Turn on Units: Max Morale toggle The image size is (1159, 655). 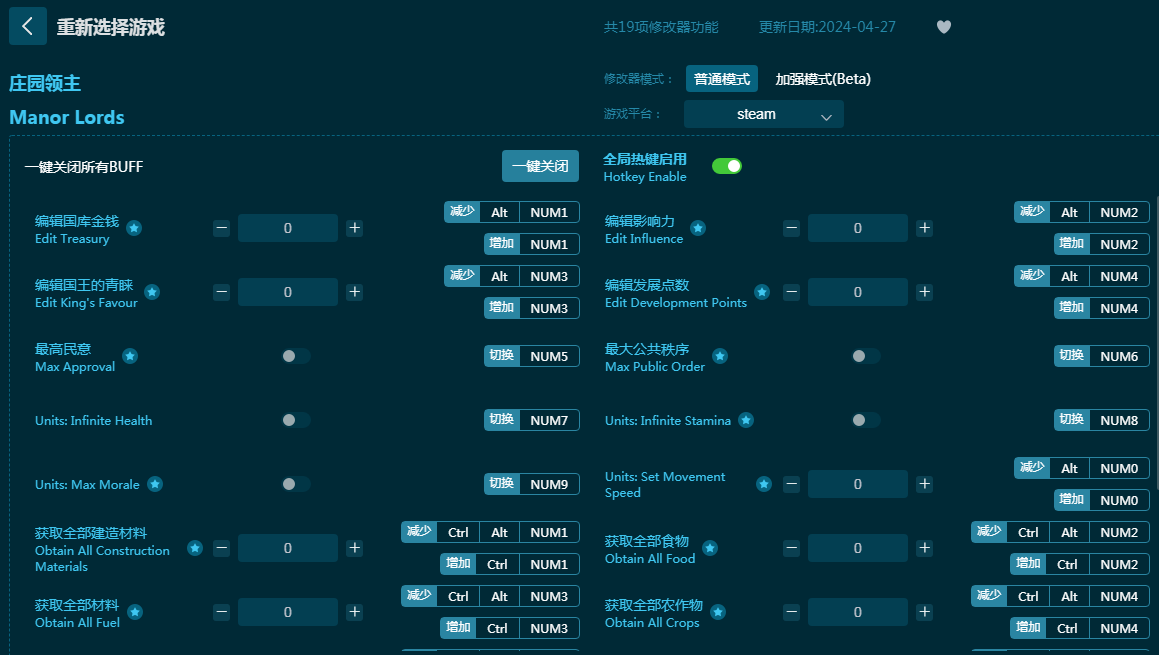pos(296,484)
